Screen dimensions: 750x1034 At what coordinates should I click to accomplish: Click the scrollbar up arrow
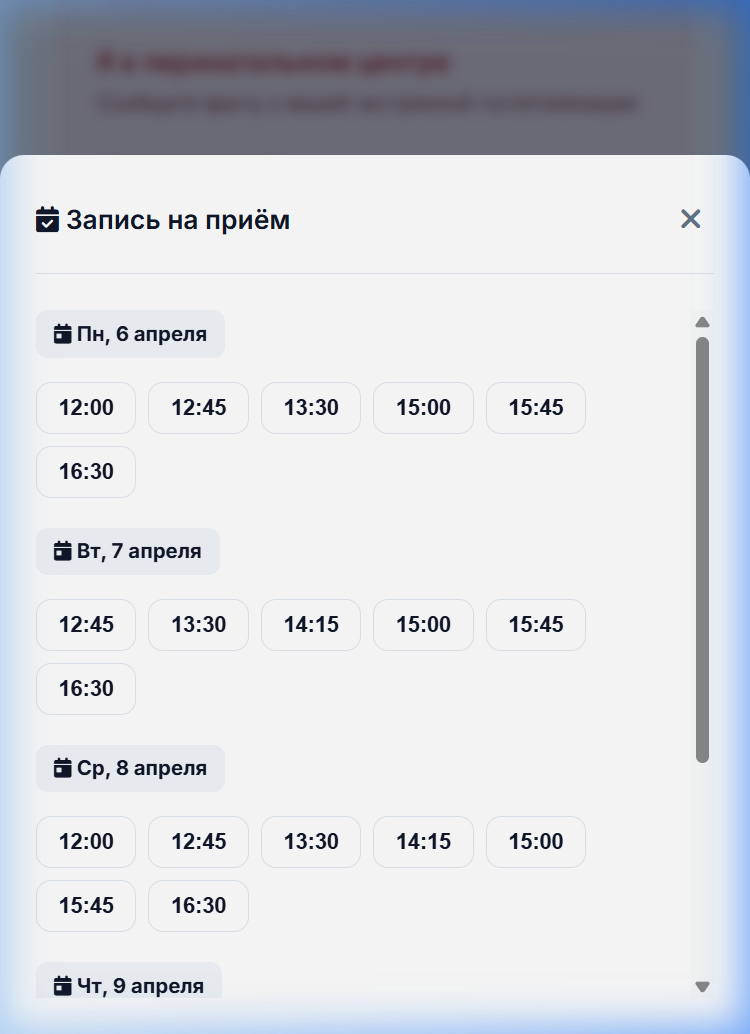(x=703, y=321)
